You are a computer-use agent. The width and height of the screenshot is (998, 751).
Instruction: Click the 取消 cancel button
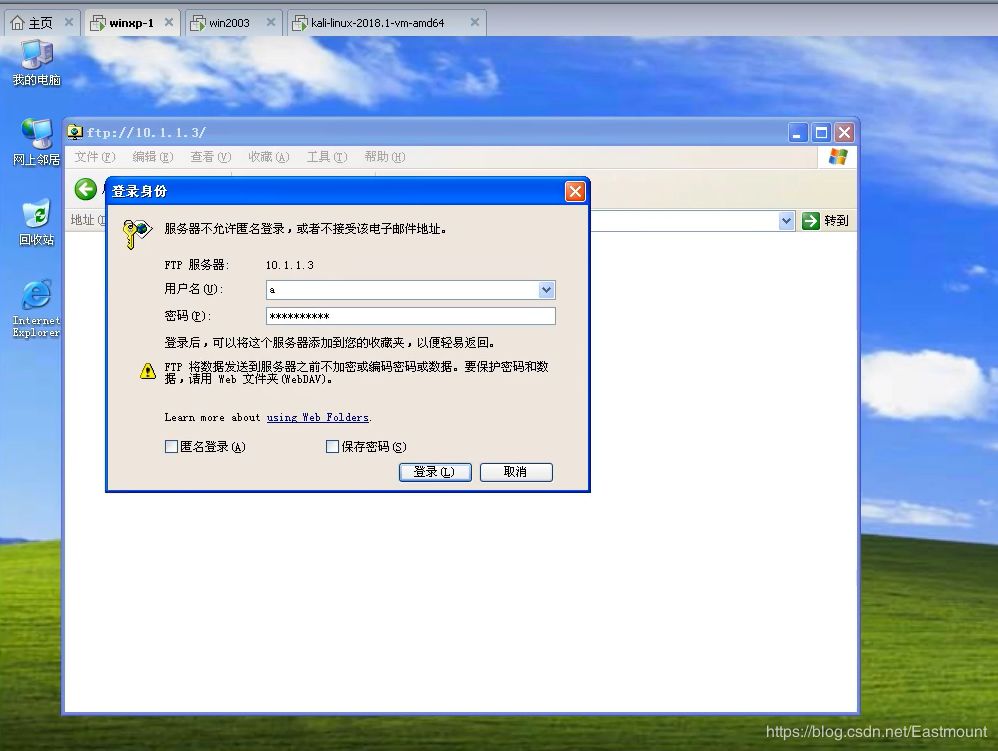(516, 472)
